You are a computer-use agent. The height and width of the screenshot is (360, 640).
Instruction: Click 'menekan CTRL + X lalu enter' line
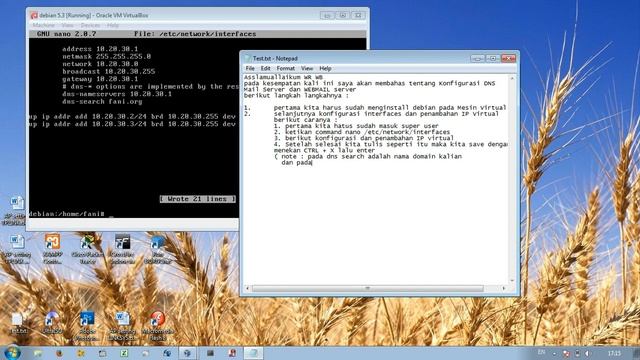point(324,151)
